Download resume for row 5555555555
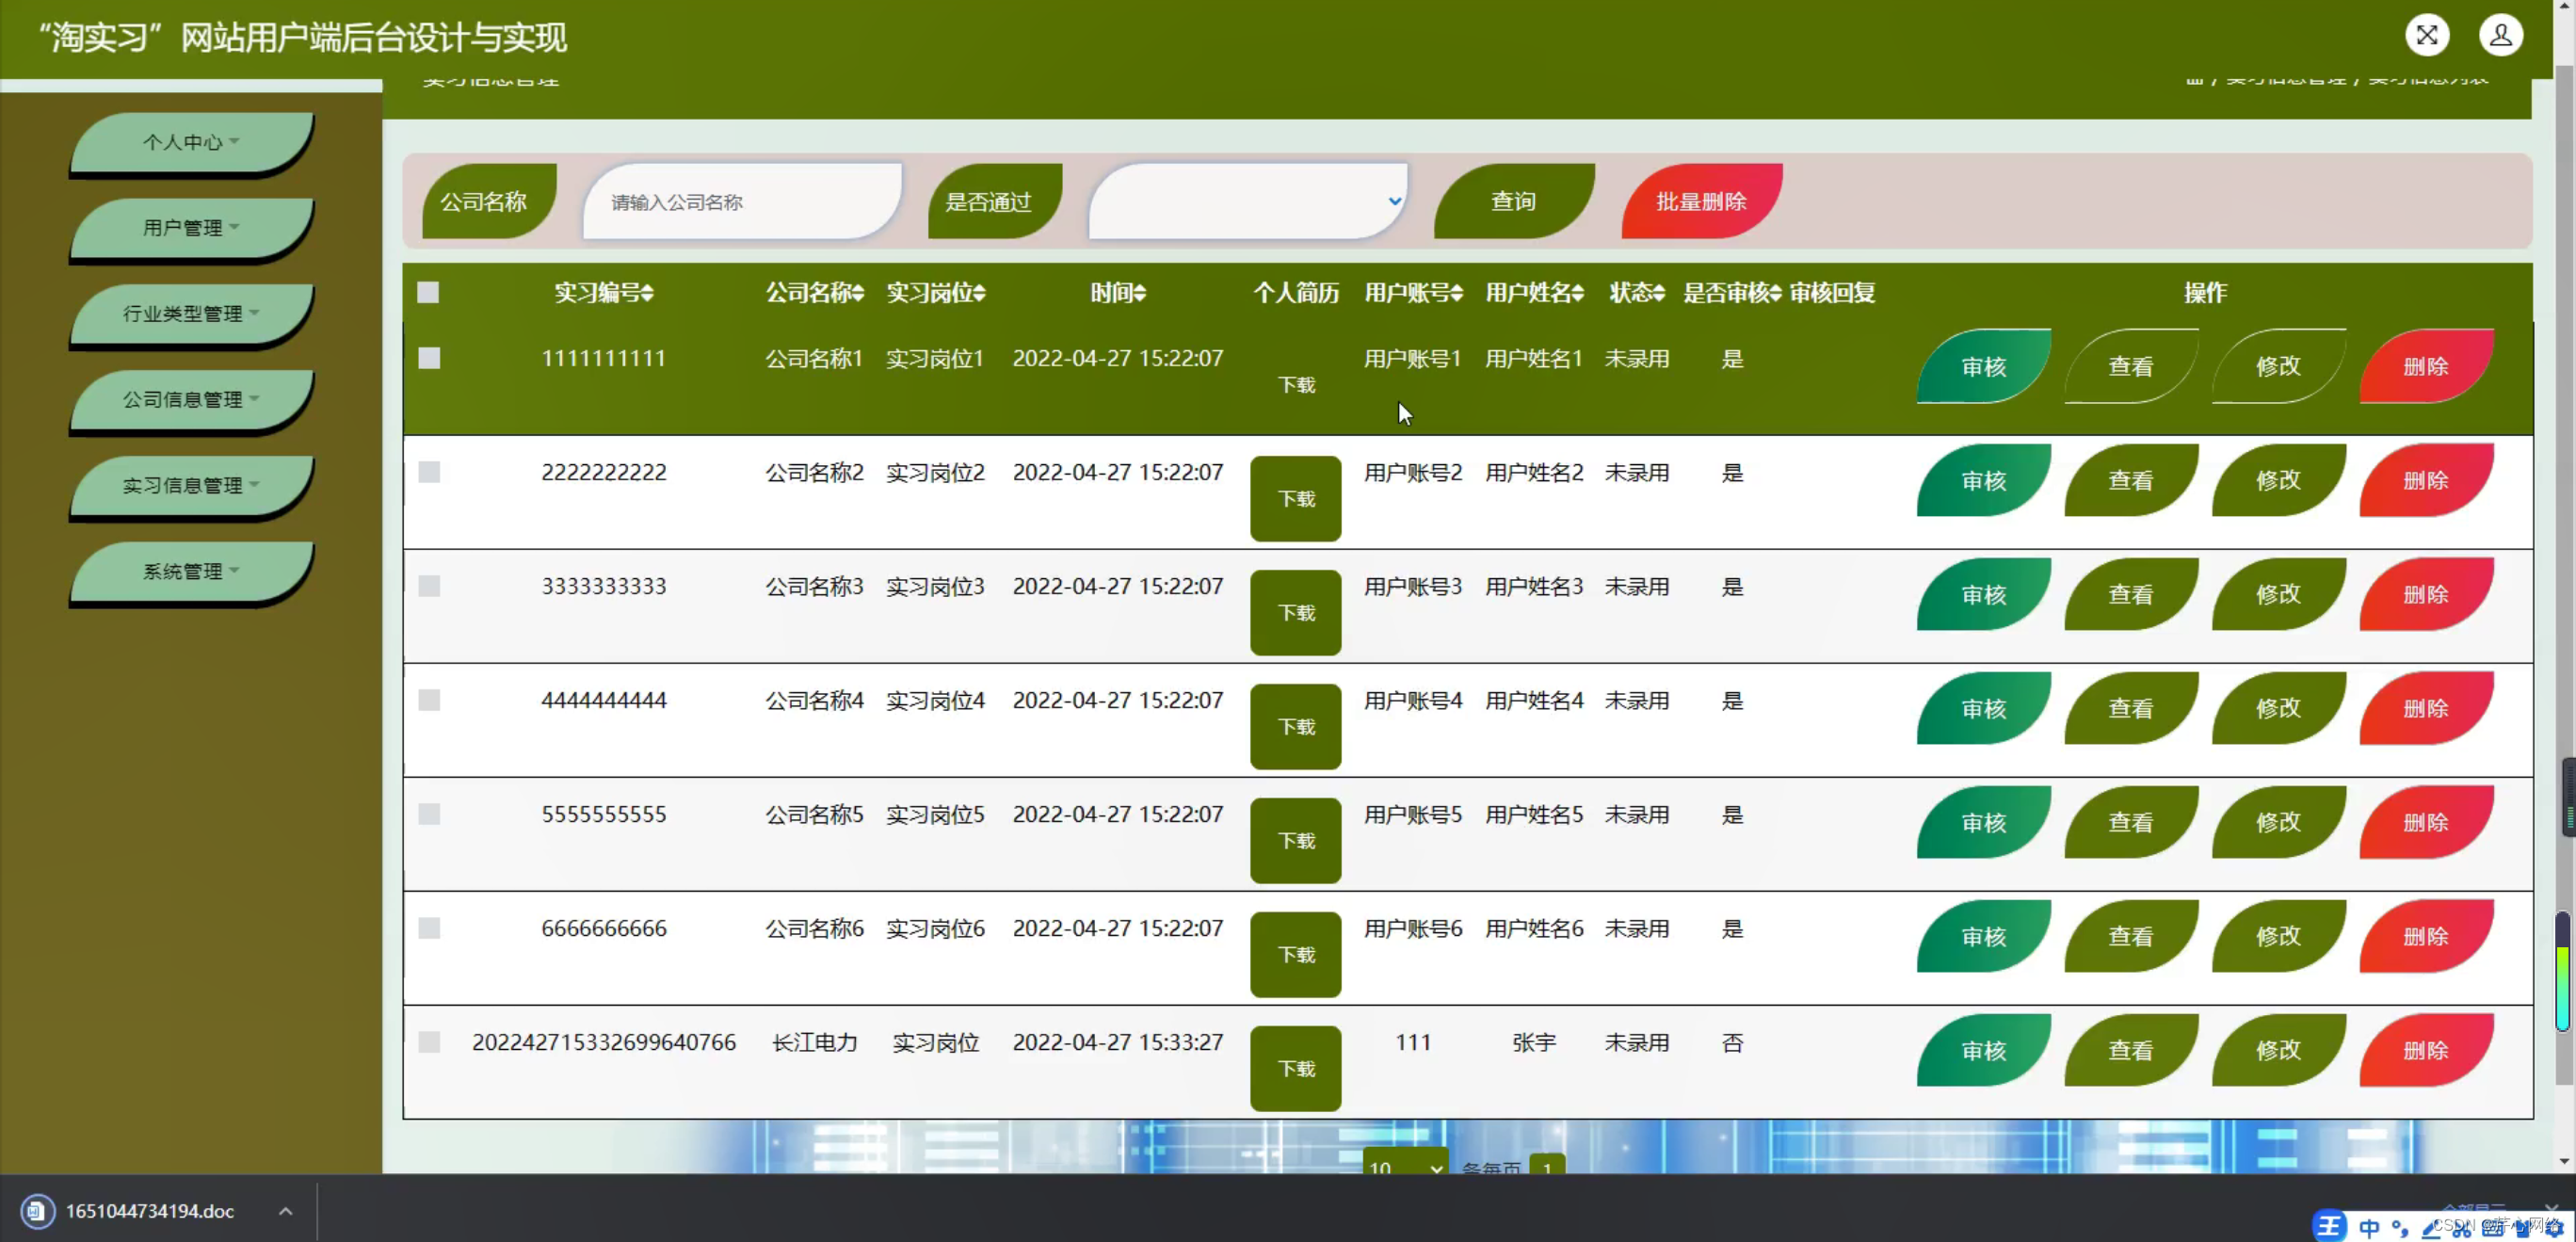Viewport: 2576px width, 1242px height. (x=1295, y=840)
